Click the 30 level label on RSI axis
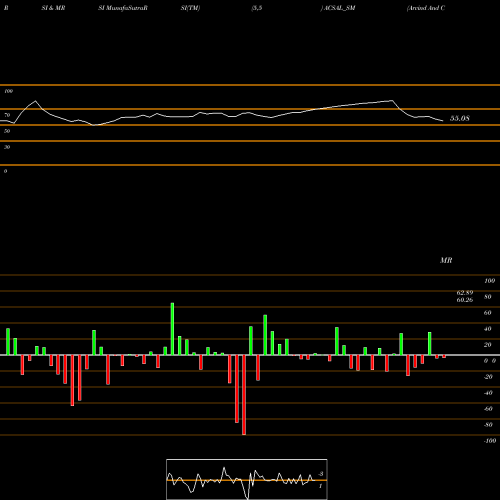This screenshot has height=500, width=500. pos(7,147)
